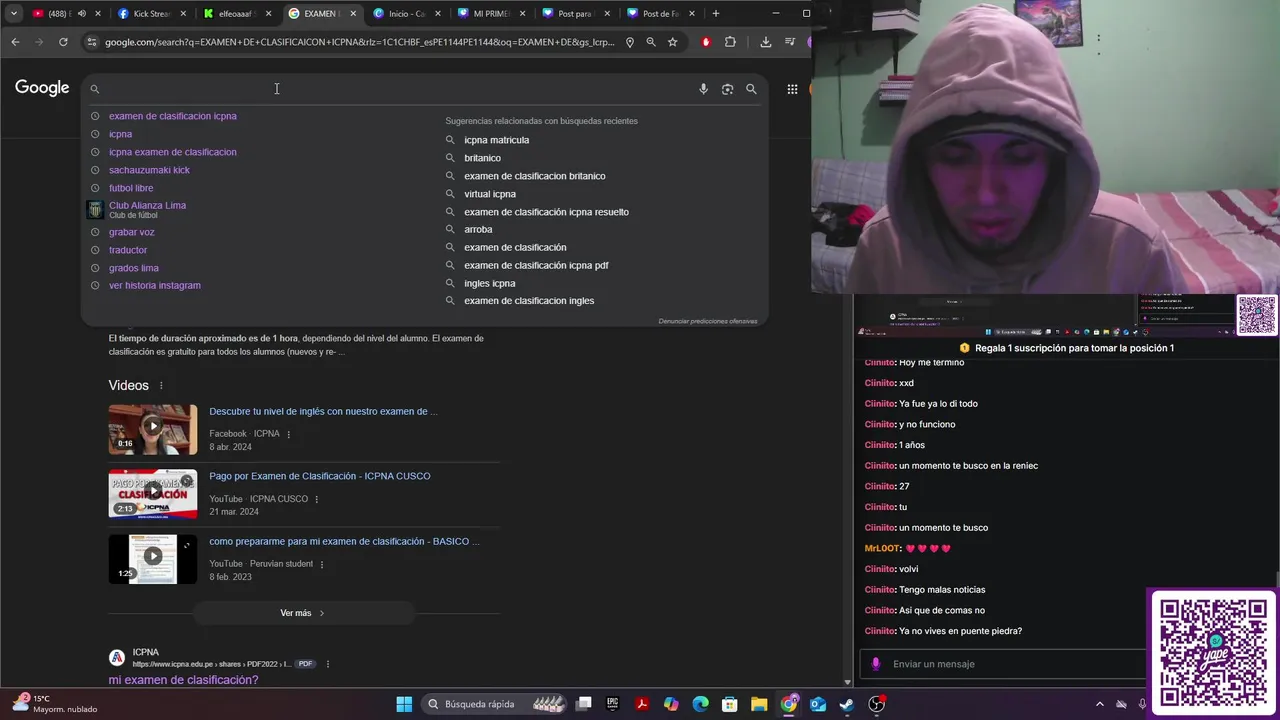The image size is (1280, 720).
Task: Open the Windows Start menu
Action: coord(404,704)
